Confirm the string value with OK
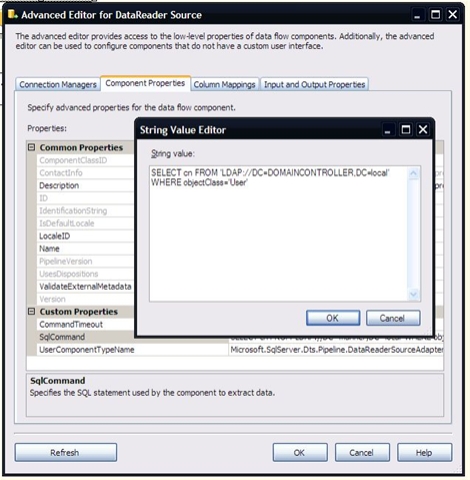 (333, 318)
